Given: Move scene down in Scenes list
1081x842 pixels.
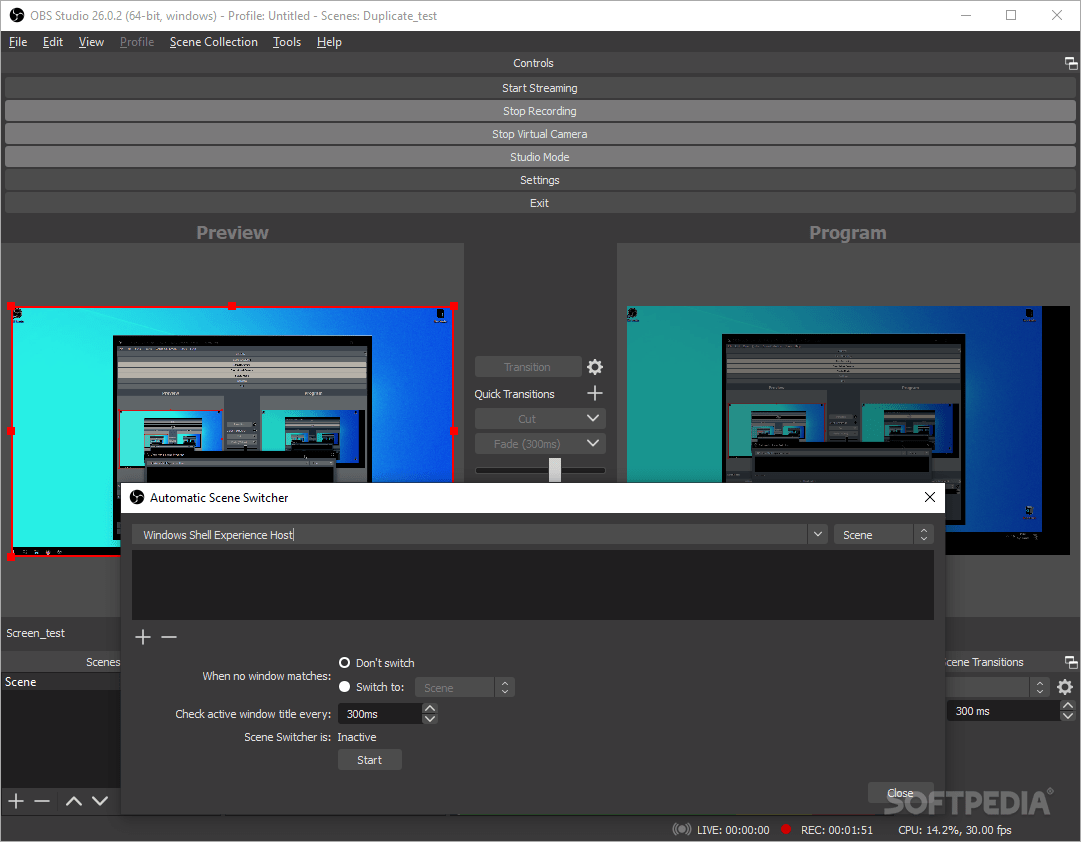Looking at the screenshot, I should [x=100, y=801].
